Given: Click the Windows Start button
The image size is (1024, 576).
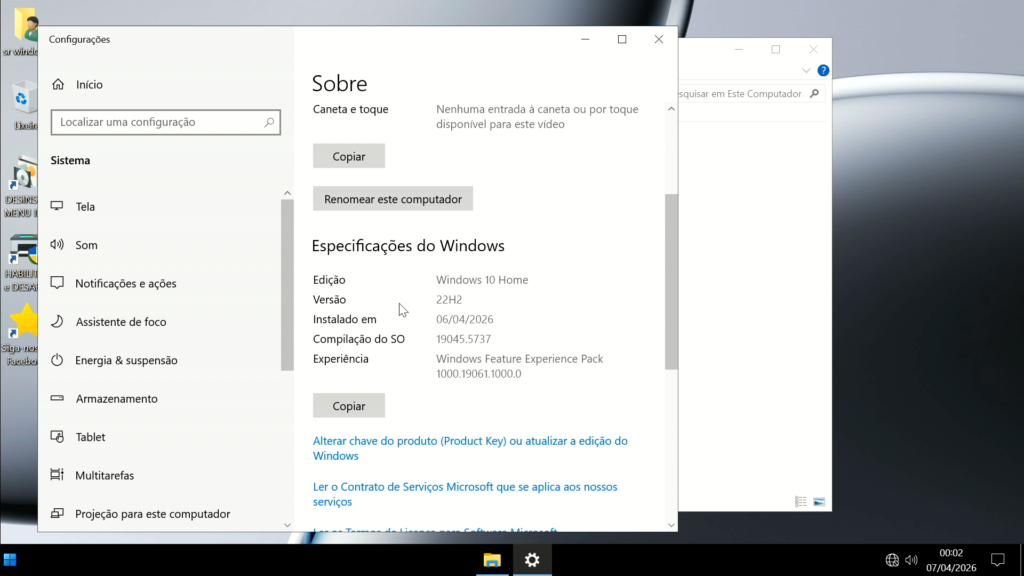Looking at the screenshot, I should (10, 560).
